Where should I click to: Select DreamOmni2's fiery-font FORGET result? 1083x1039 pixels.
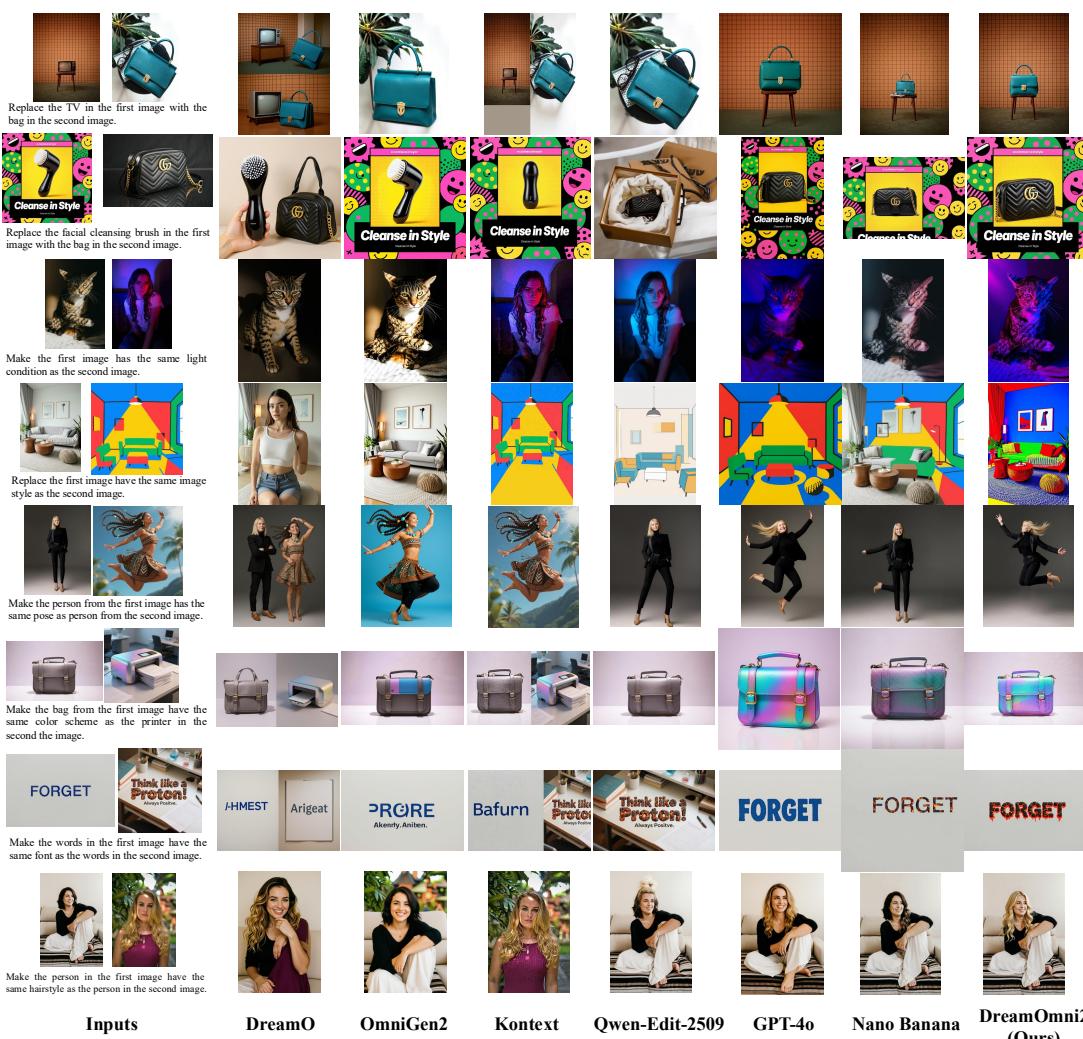pos(1025,810)
